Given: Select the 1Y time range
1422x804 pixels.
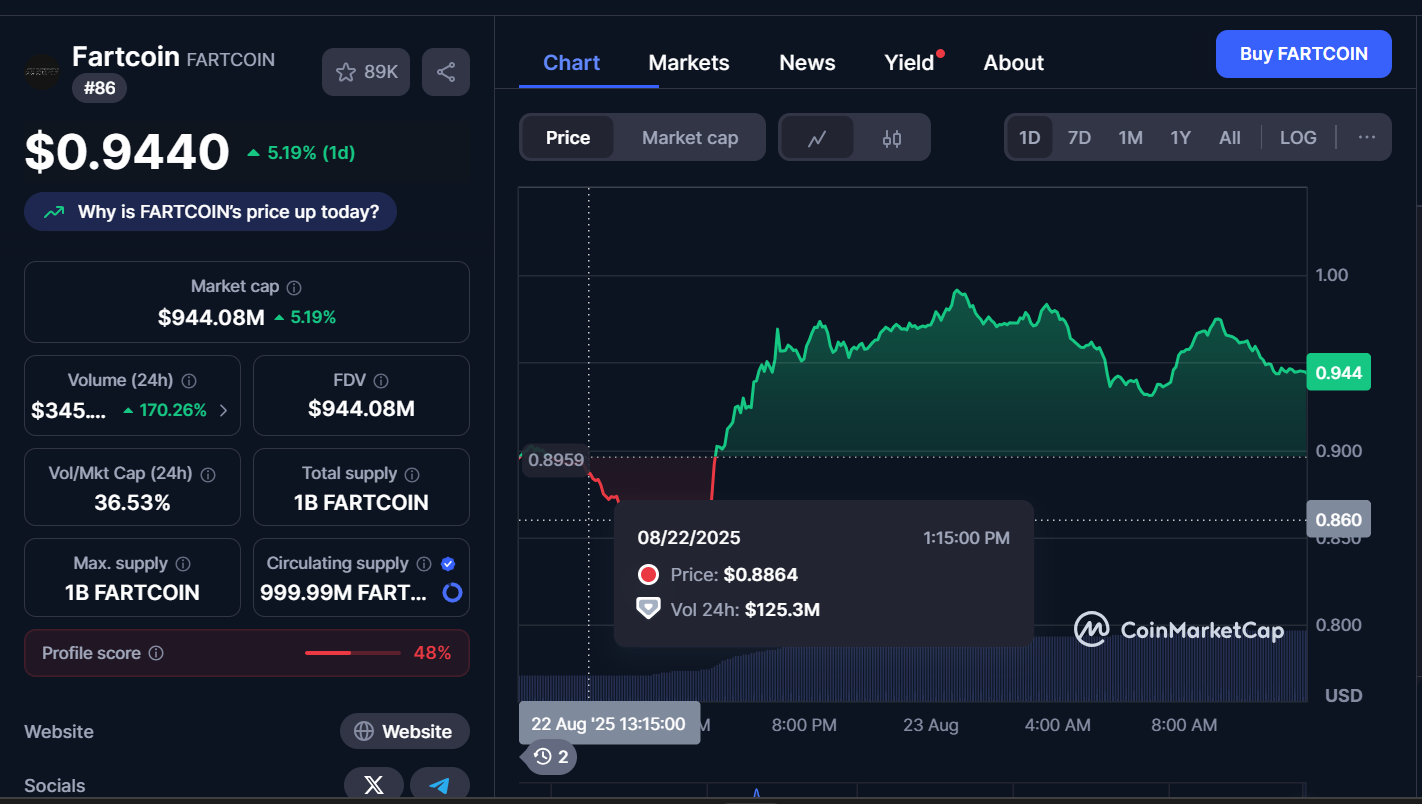Looking at the screenshot, I should pos(1181,138).
